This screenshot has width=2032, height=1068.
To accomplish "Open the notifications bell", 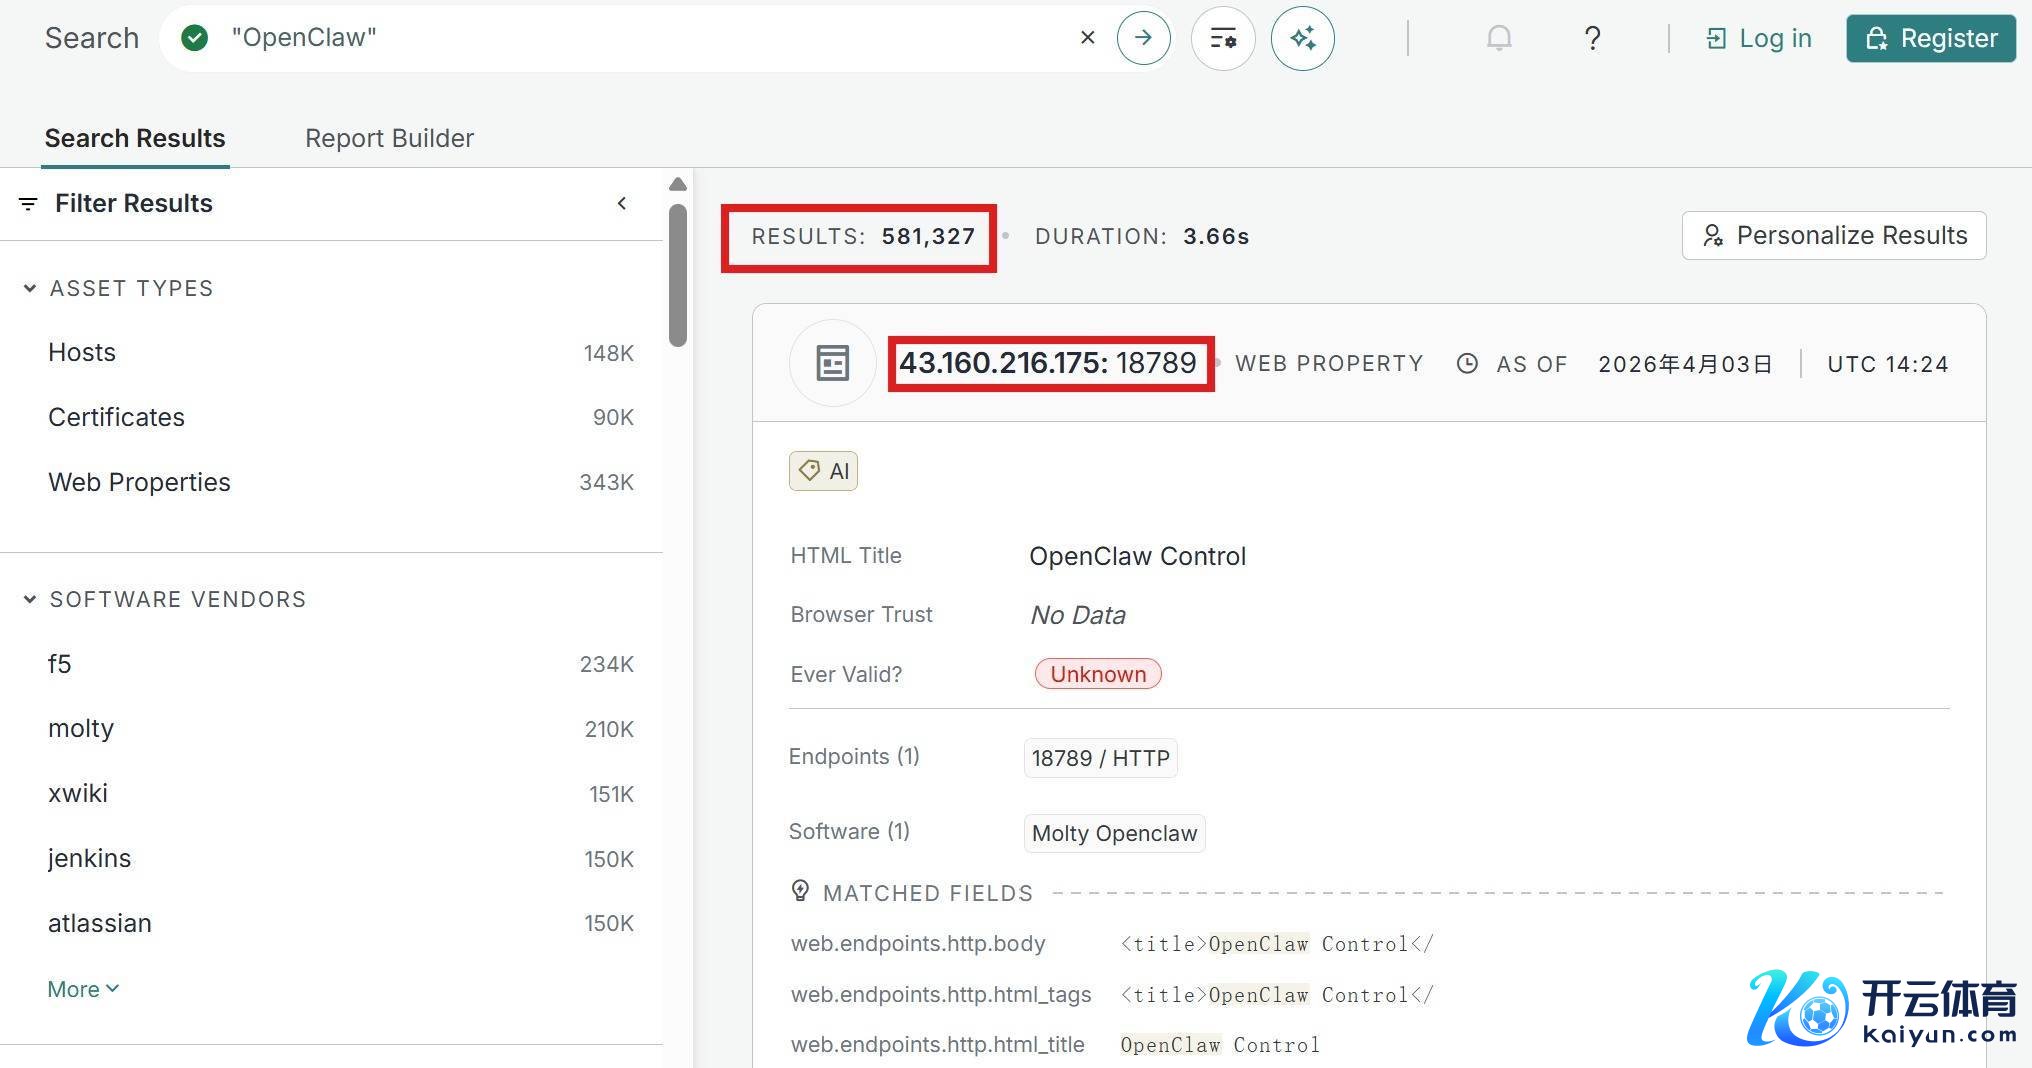I will (x=1498, y=38).
